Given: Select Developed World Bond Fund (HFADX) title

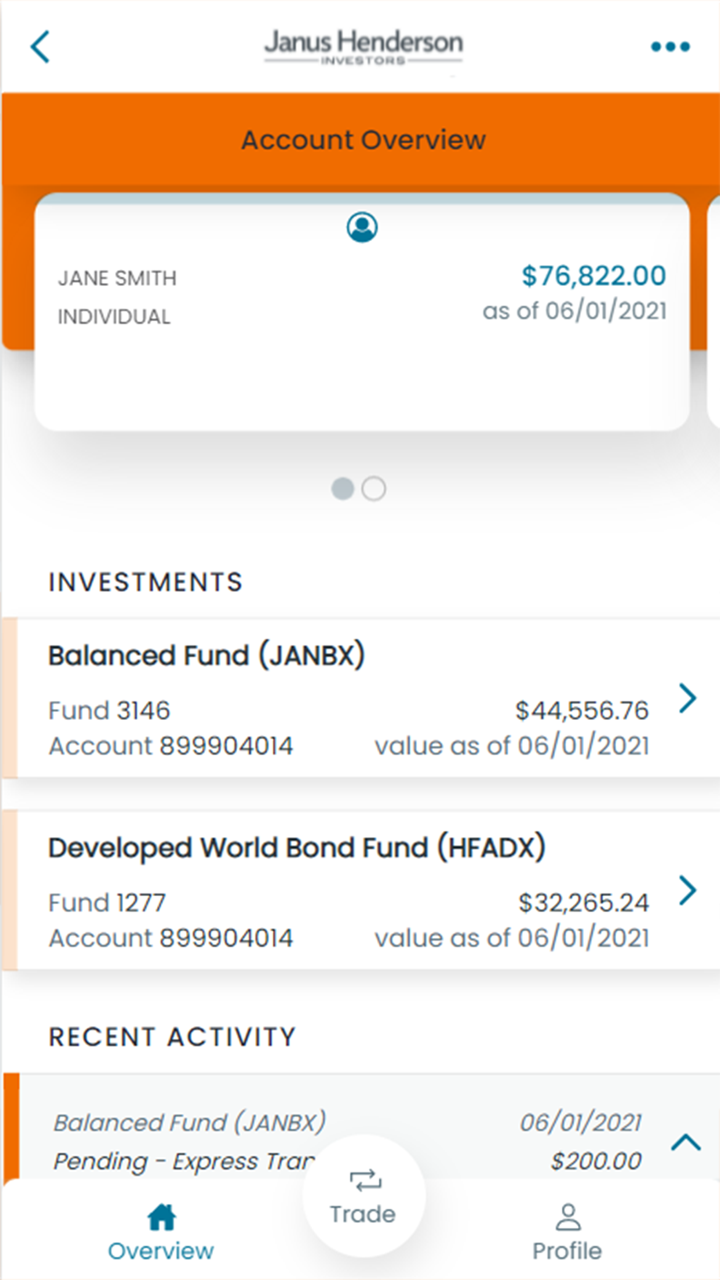Looking at the screenshot, I should click(x=297, y=848).
